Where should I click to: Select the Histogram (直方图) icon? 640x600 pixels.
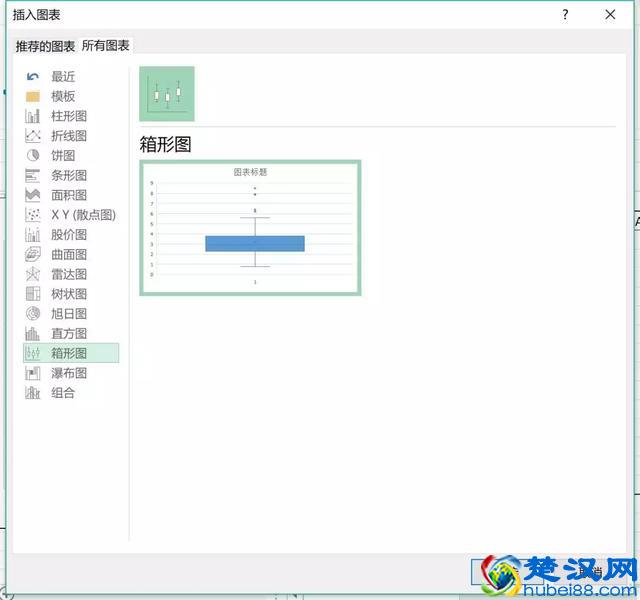click(33, 333)
